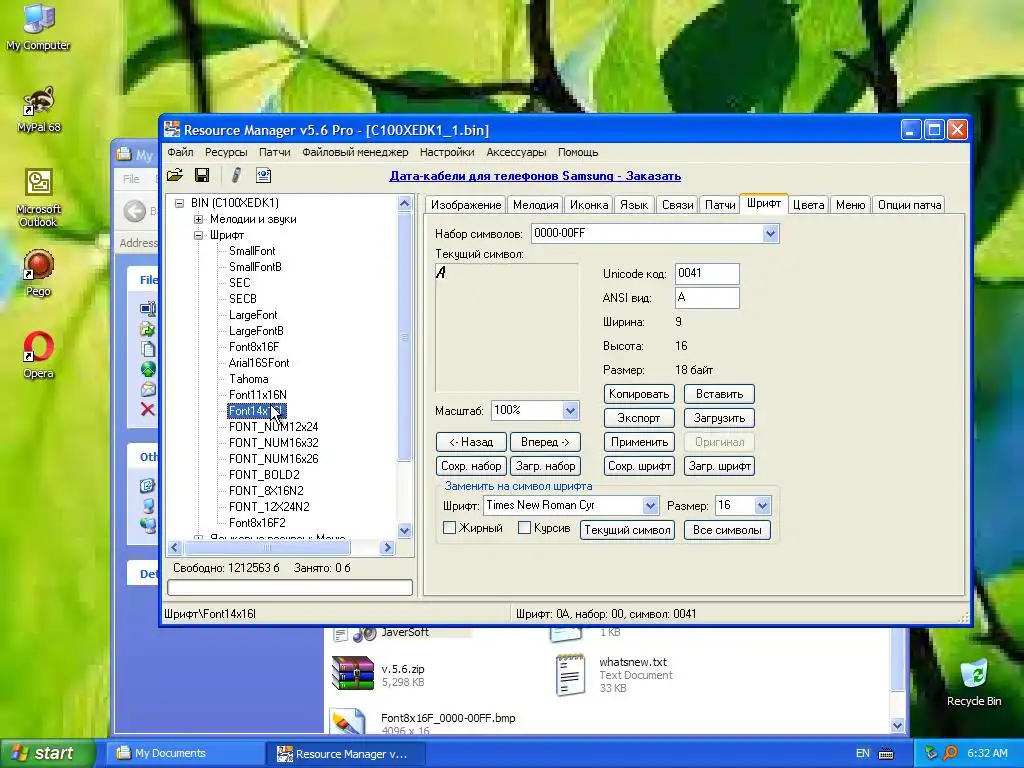Switch to My Documents taskbar button
The image size is (1024, 768).
coord(185,754)
